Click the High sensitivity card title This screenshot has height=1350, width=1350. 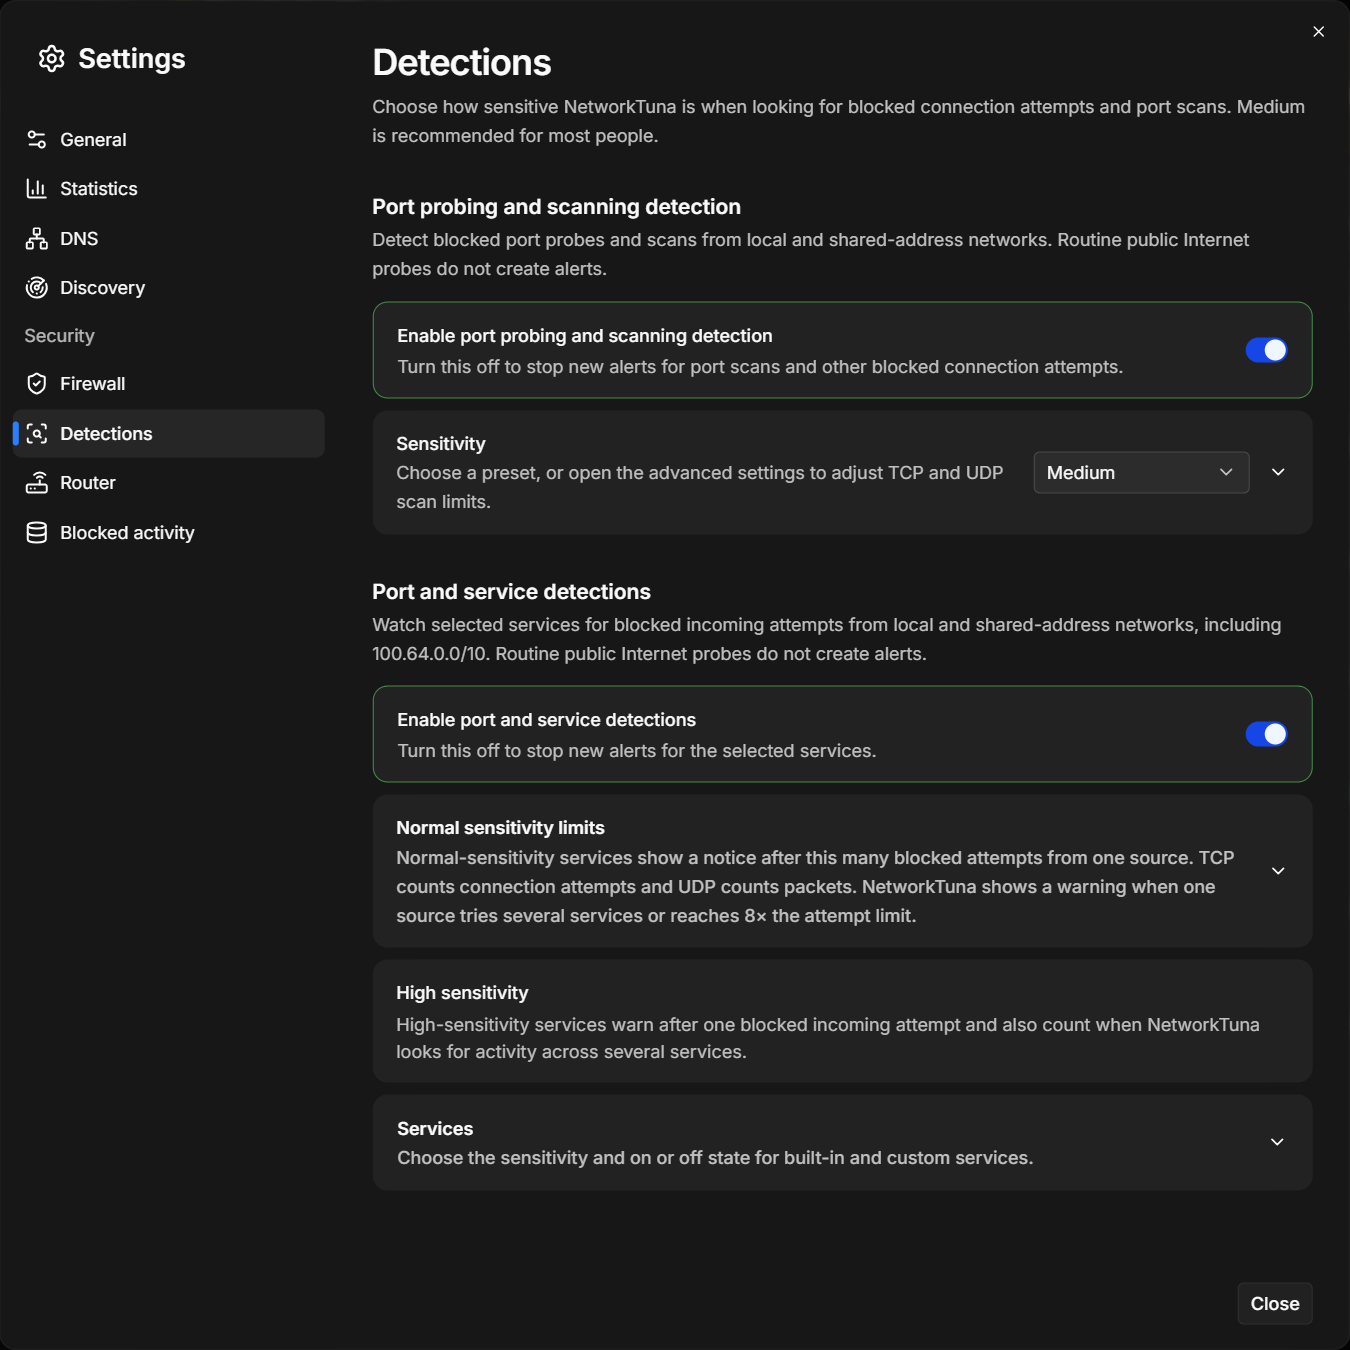462,993
